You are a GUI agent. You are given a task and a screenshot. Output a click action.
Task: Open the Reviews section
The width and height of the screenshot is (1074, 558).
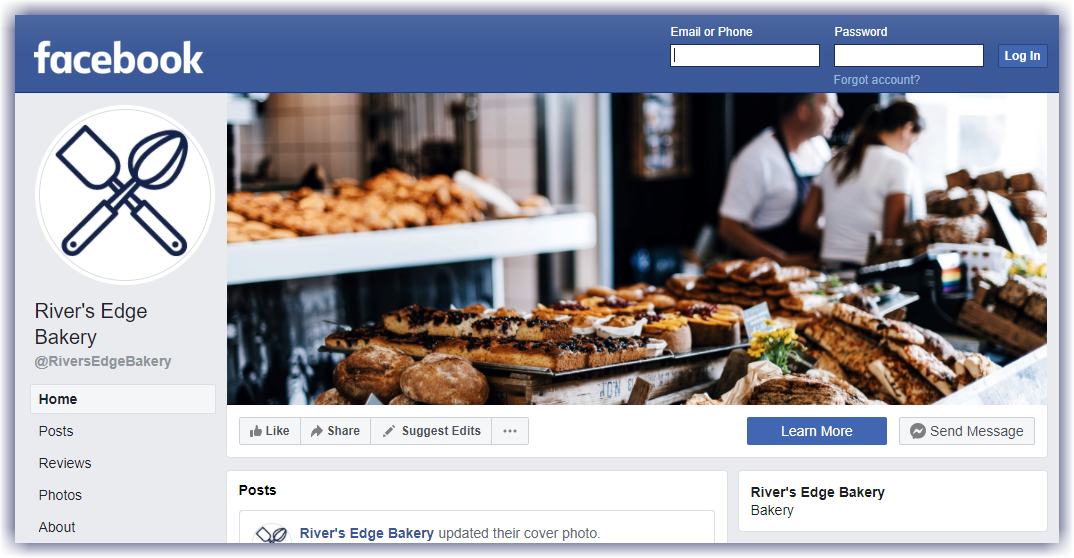(x=65, y=464)
